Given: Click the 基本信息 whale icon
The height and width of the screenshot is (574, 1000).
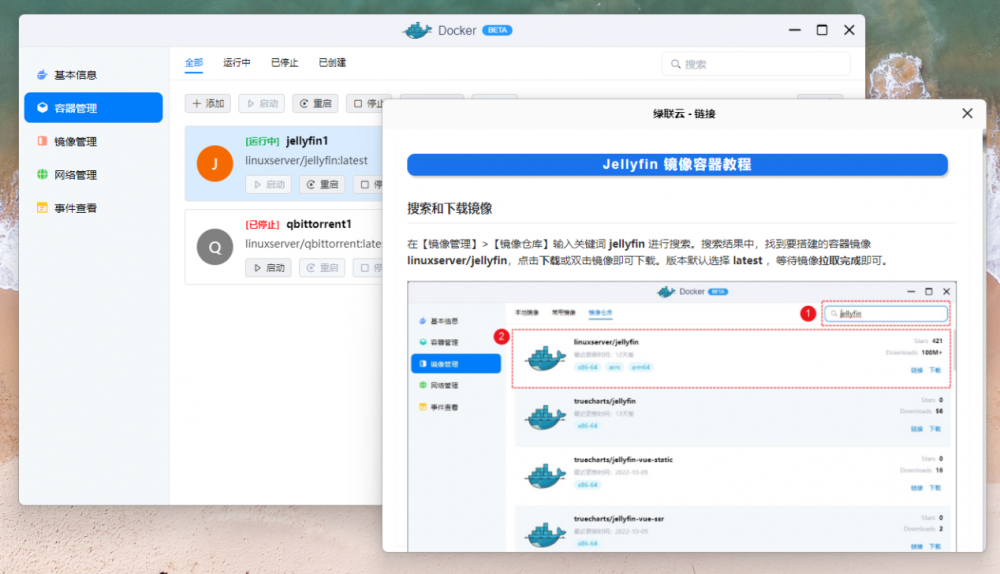Looking at the screenshot, I should pos(42,75).
